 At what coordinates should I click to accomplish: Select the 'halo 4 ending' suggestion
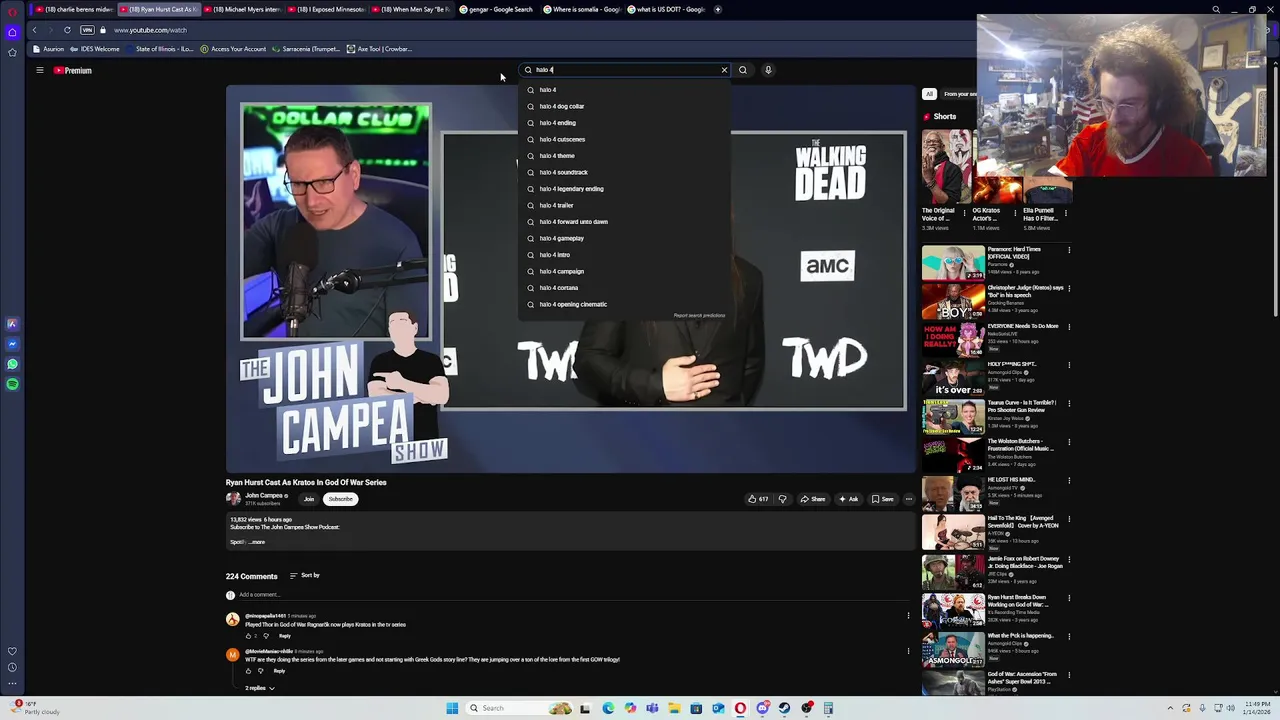625,123
